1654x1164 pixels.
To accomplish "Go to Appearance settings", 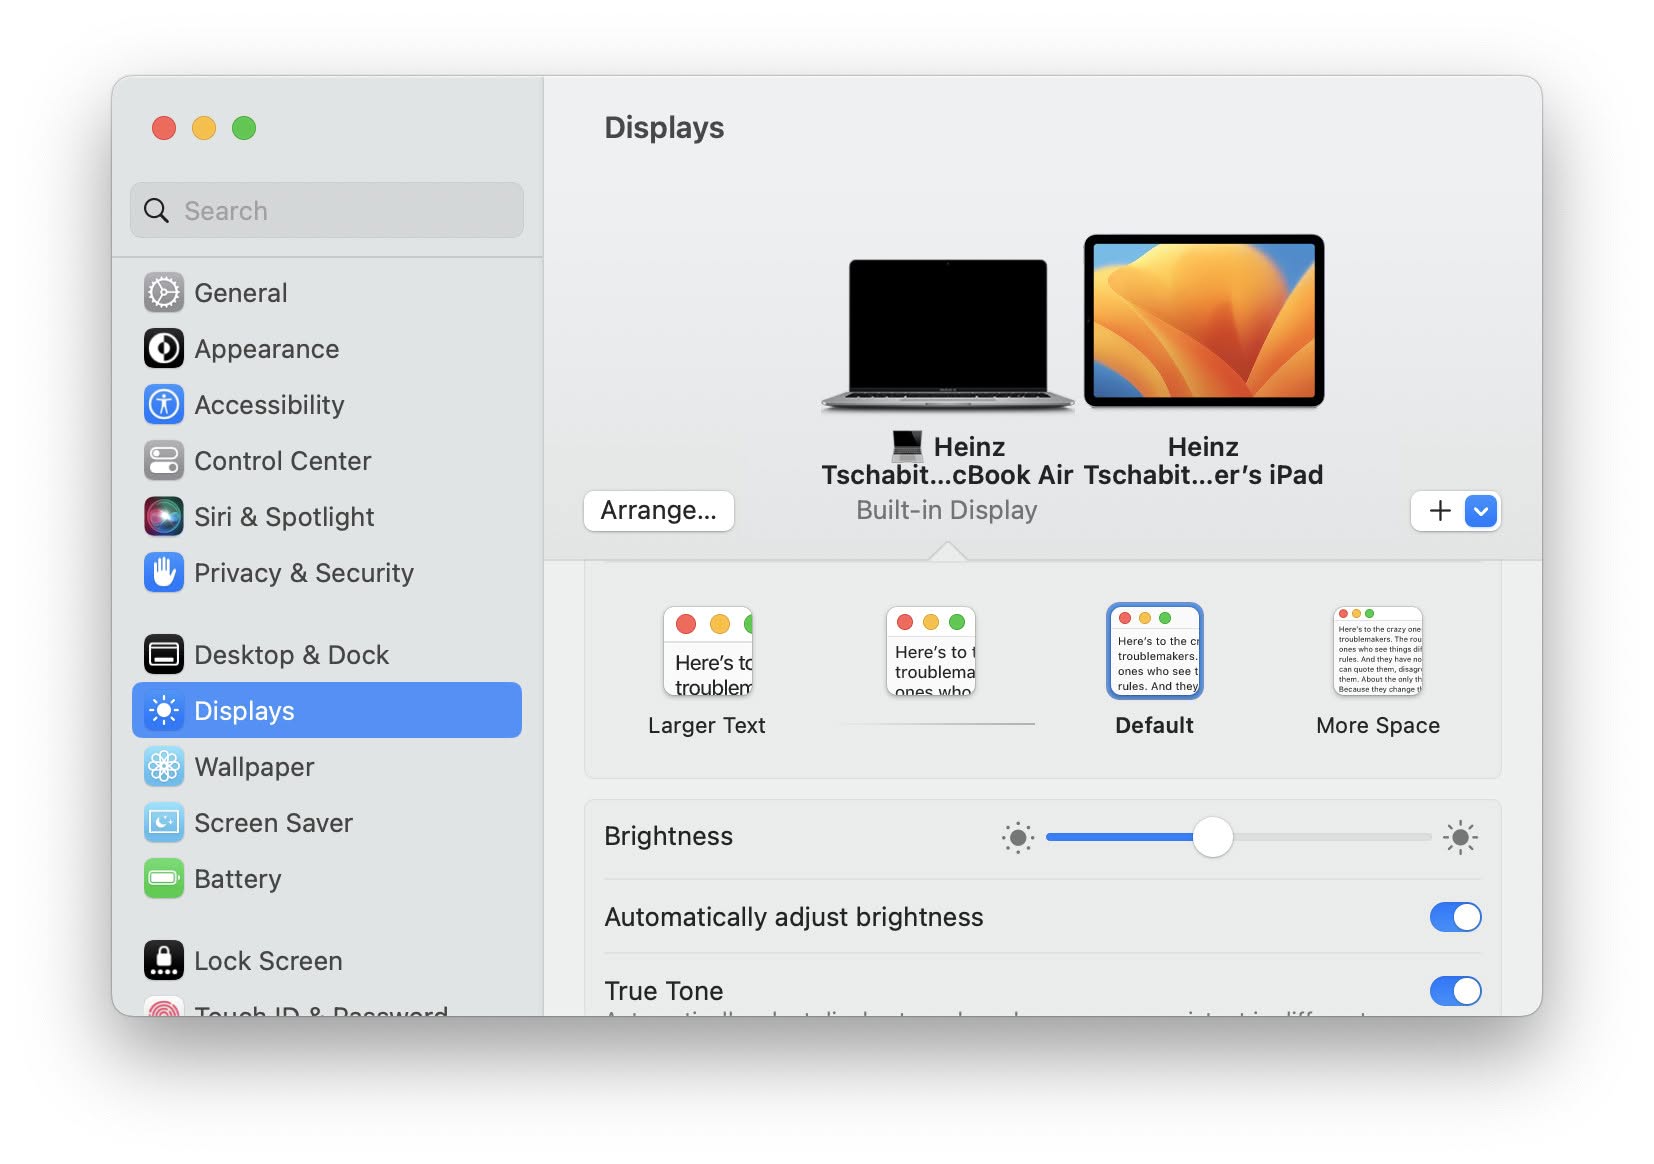I will 327,349.
